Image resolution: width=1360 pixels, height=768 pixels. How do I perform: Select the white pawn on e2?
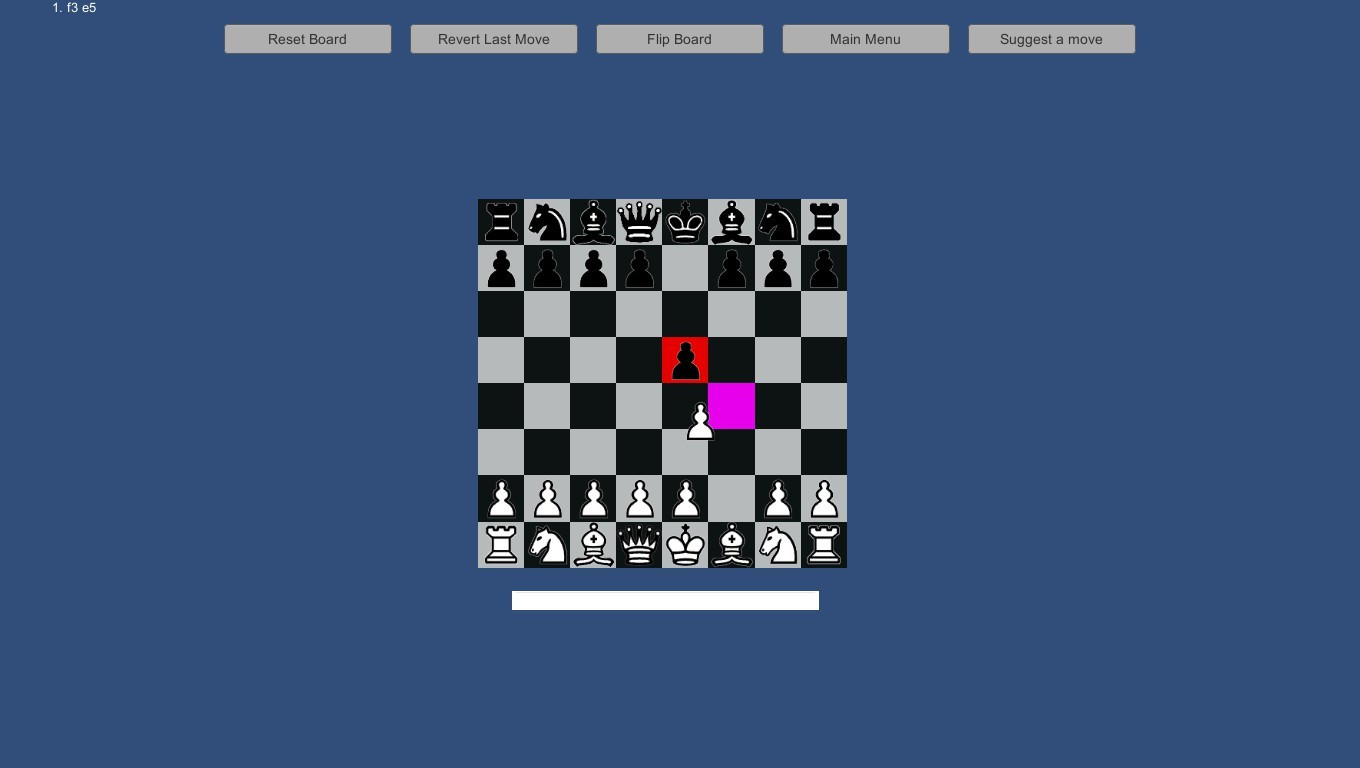coord(685,499)
